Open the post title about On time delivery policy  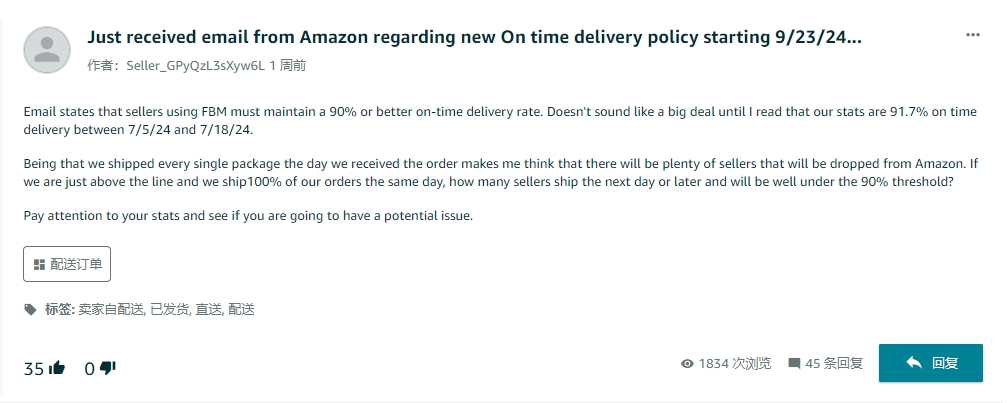point(474,37)
